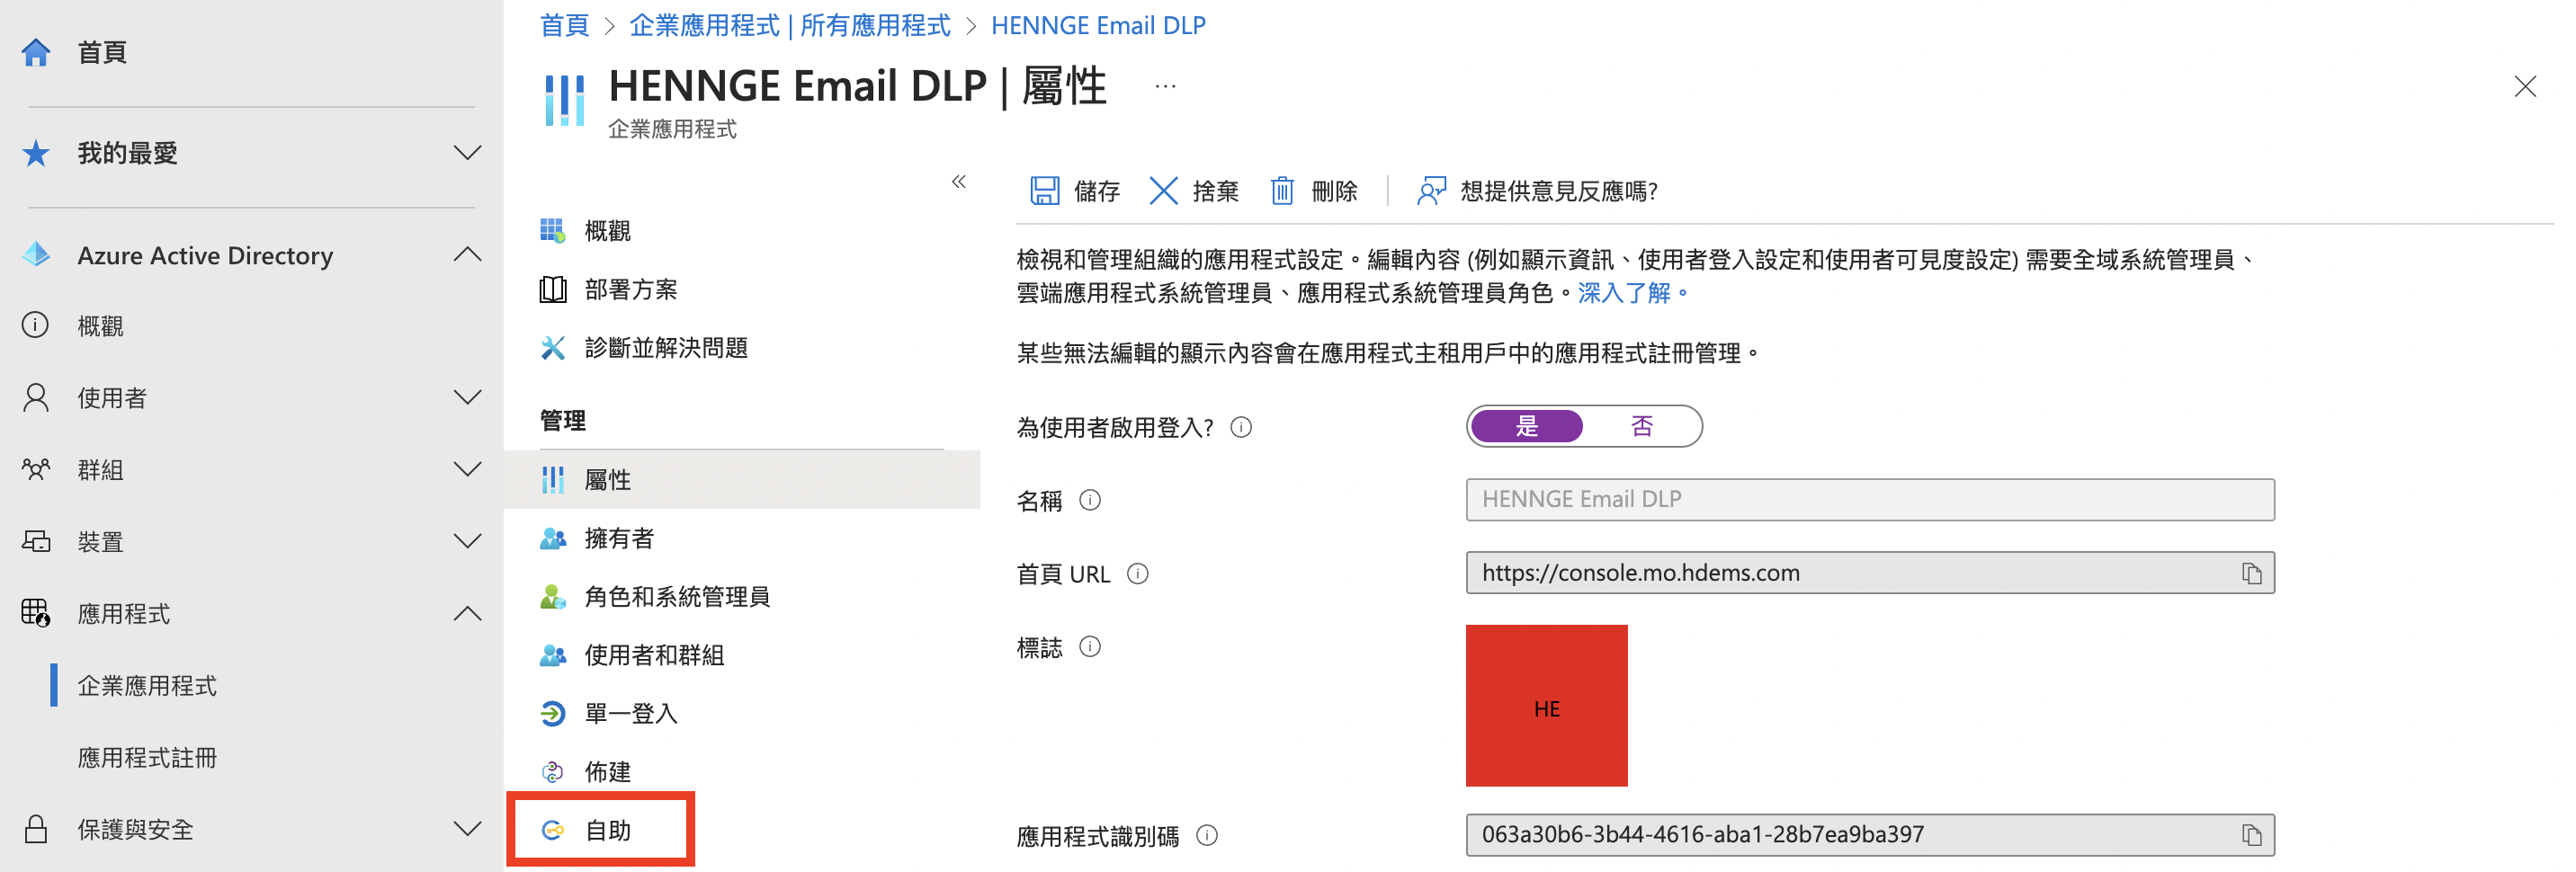2576x872 pixels.
Task: Collapse the Azure Active Directory section
Action: (467, 254)
